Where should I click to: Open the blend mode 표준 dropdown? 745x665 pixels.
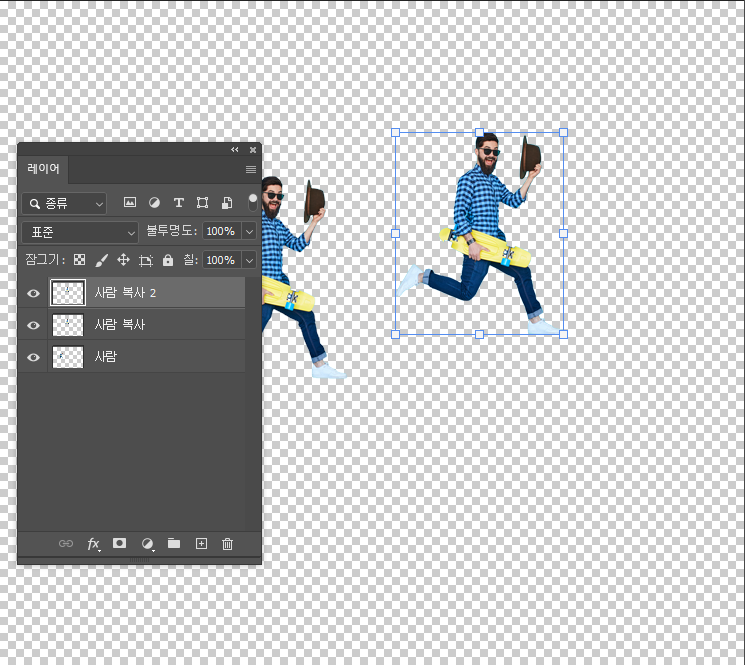pyautogui.click(x=80, y=232)
